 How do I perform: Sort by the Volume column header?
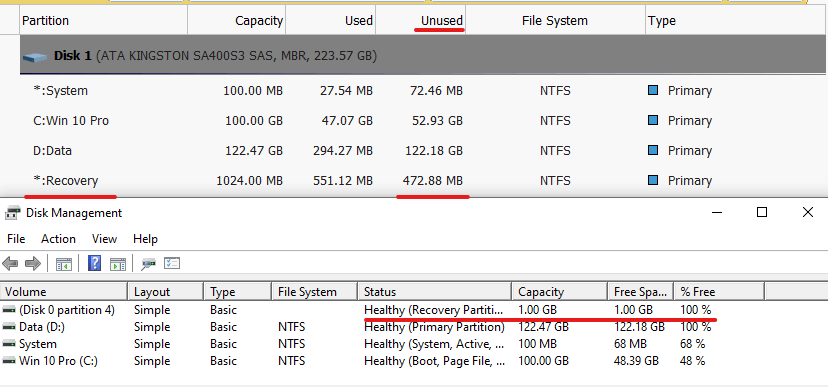tap(64, 291)
